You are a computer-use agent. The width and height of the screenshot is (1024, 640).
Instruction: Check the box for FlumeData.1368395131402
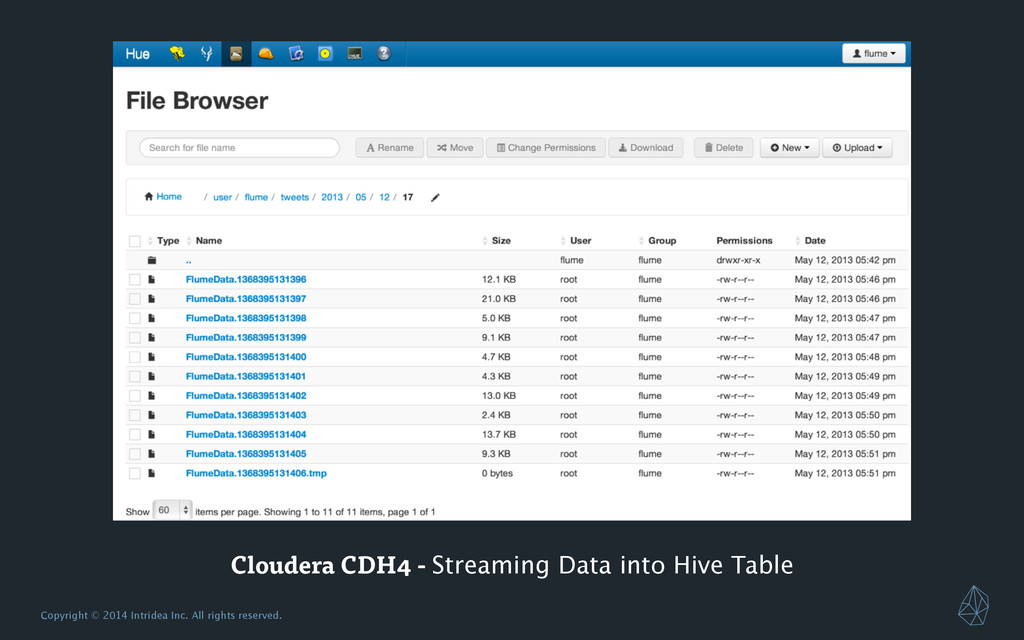(135, 396)
